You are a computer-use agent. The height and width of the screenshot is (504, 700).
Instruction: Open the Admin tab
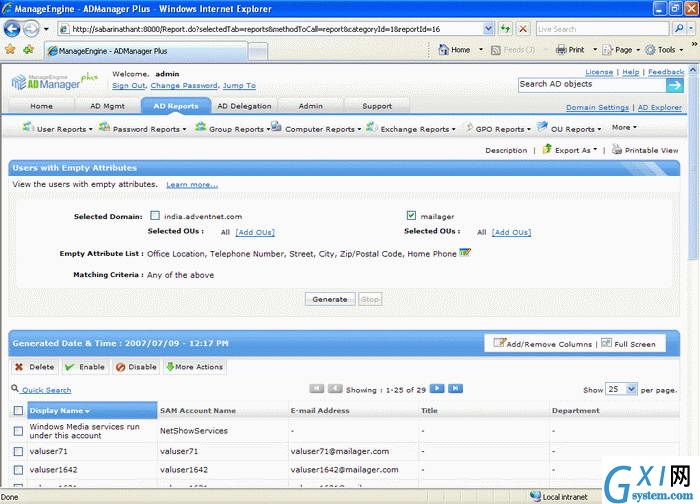(311, 106)
